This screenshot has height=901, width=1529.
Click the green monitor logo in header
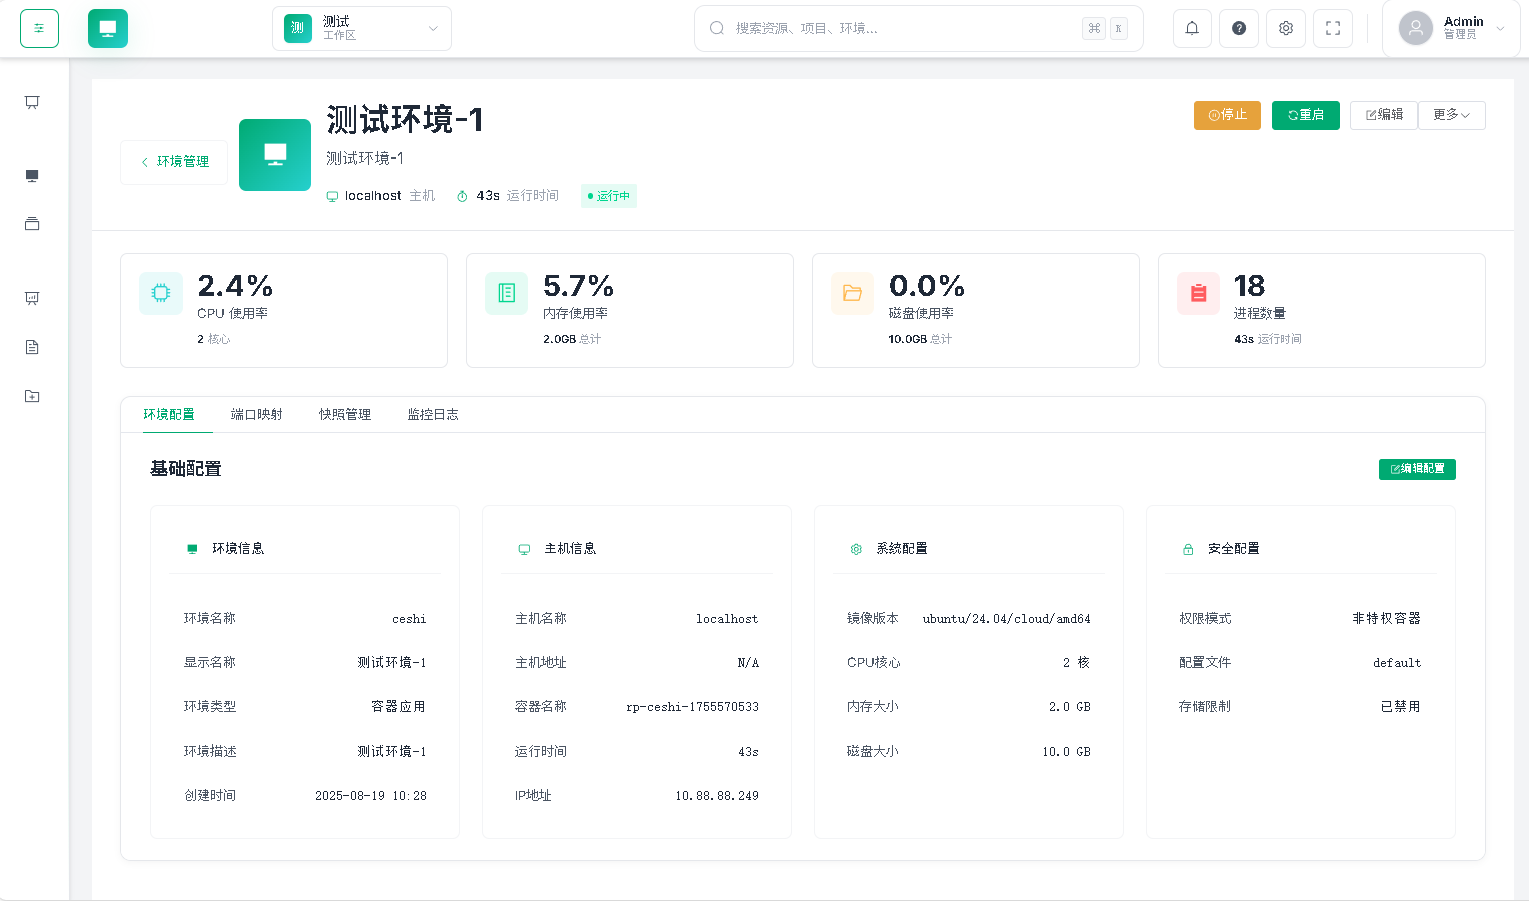click(x=108, y=28)
